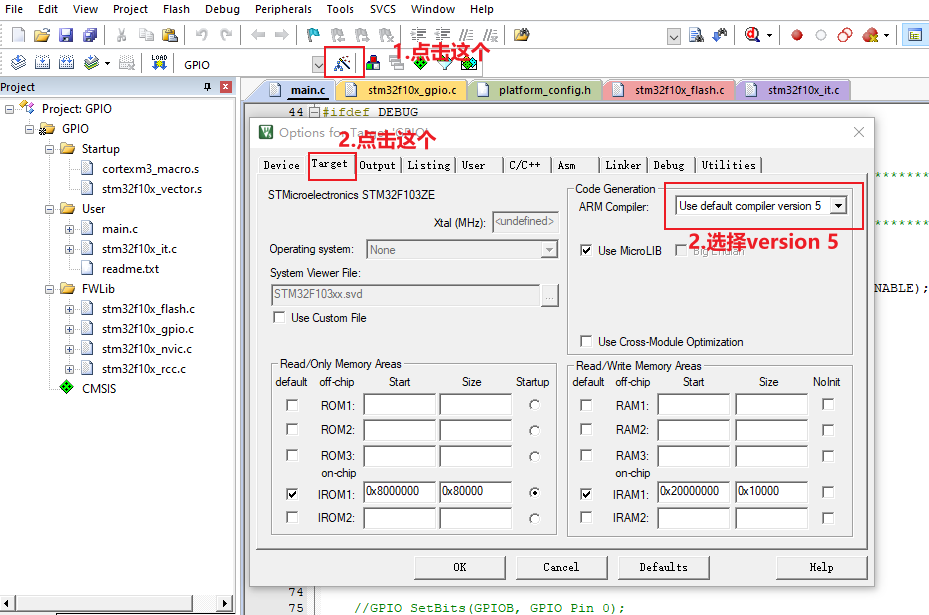
Task: Click the Build target icon
Action: point(43,62)
